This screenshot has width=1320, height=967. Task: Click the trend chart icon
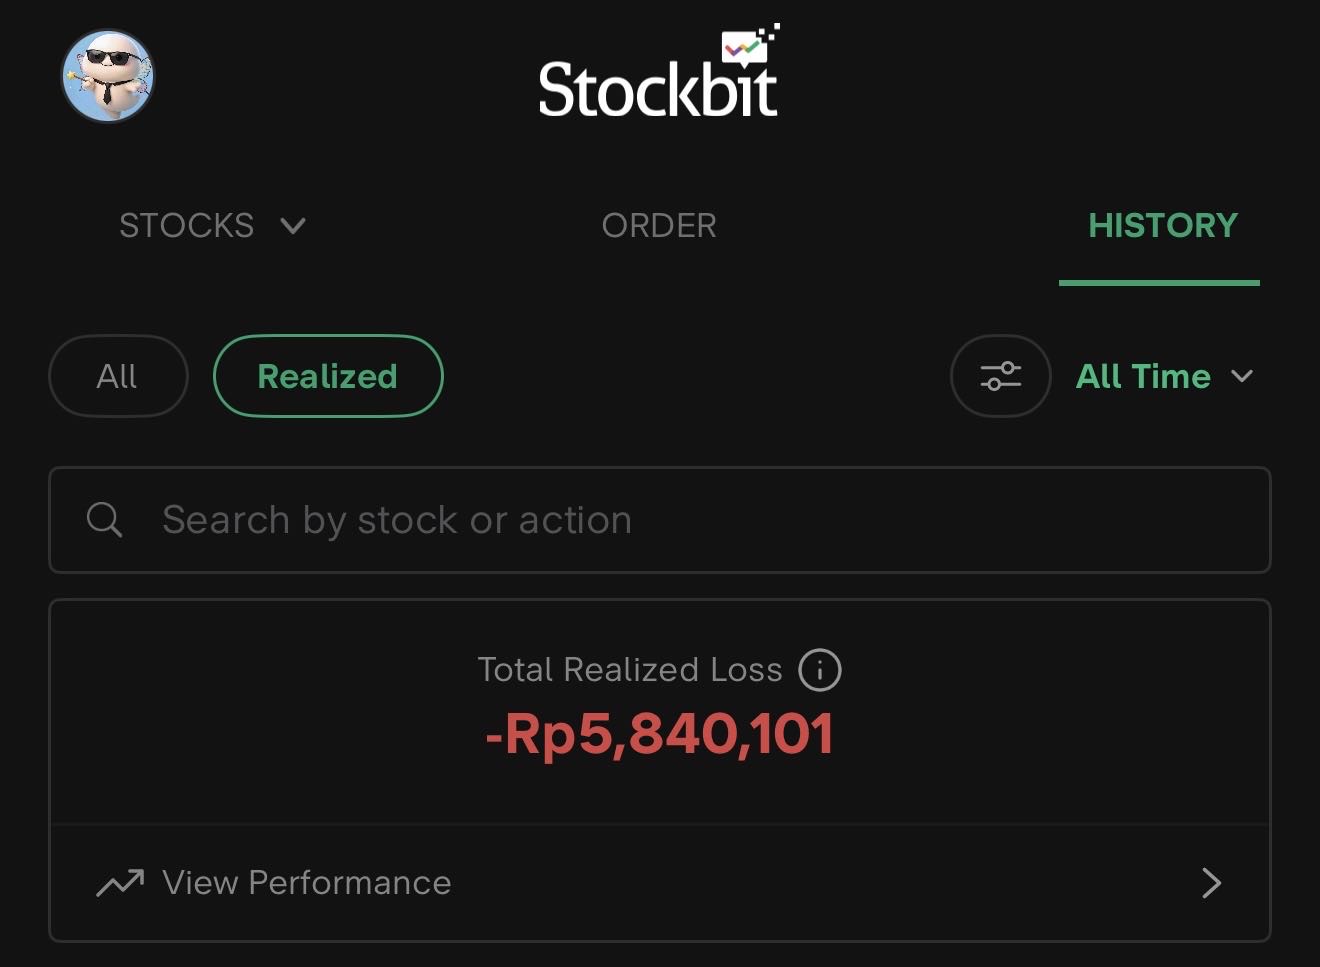(120, 883)
